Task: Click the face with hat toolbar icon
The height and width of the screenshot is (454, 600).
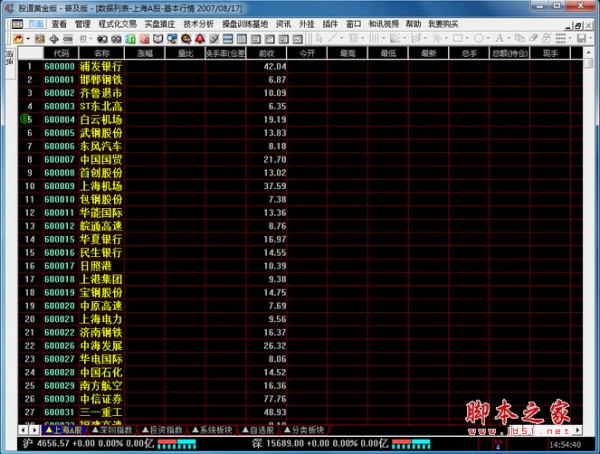Action: coord(186,39)
